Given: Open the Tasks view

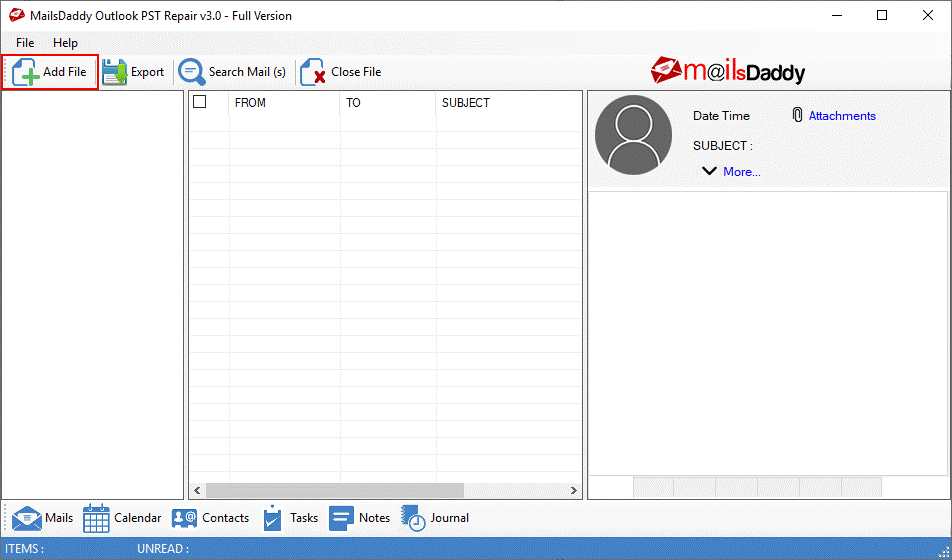Looking at the screenshot, I should 290,518.
